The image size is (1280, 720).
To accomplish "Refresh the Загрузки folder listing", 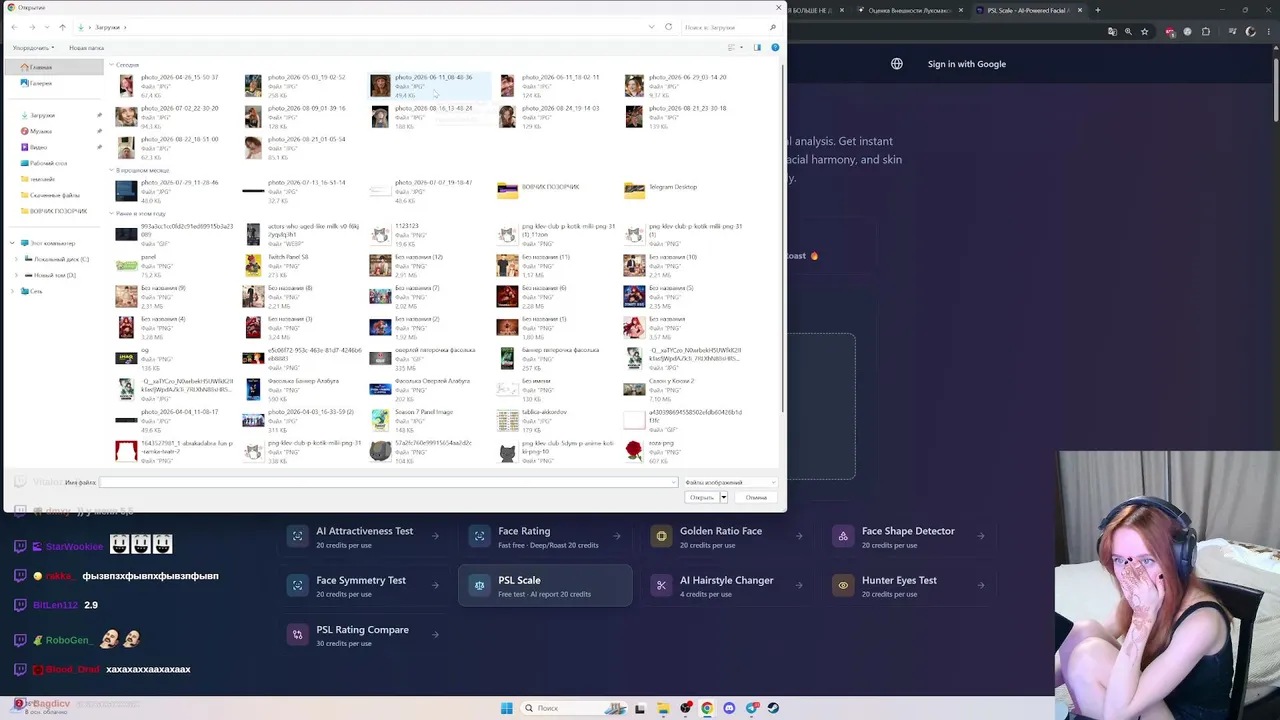I will [x=668, y=27].
